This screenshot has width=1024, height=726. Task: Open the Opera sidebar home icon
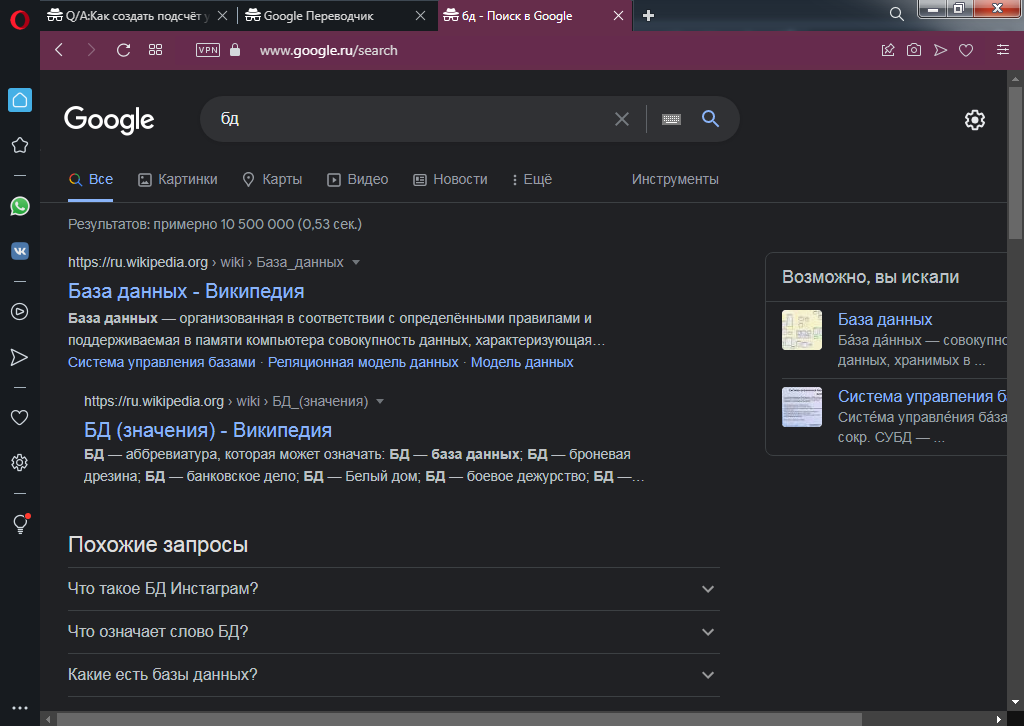click(x=20, y=100)
